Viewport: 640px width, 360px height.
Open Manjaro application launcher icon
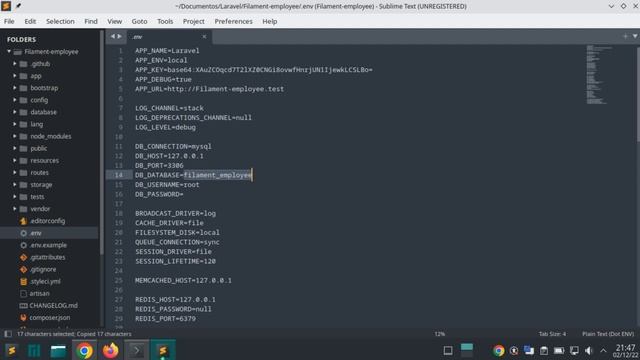tap(34, 351)
